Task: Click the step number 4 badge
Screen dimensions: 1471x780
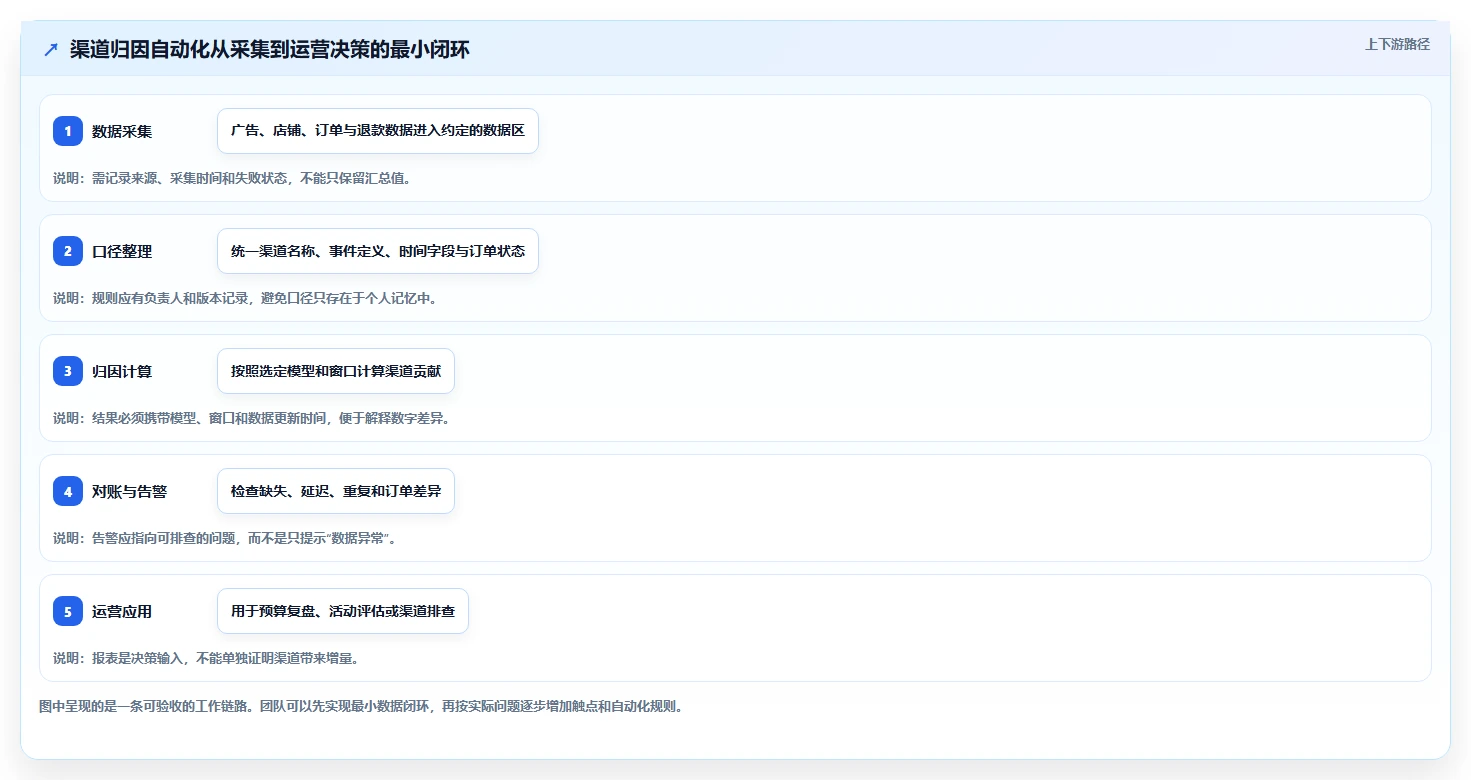Action: tap(68, 491)
